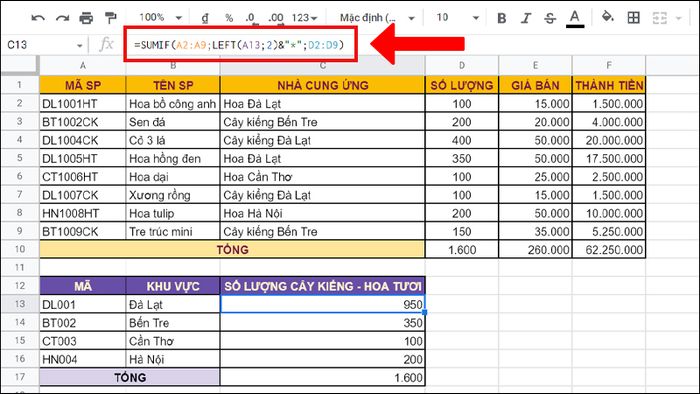Select cell Cần Thơ in KHU VỰC
This screenshot has height=394, width=700.
point(173,341)
